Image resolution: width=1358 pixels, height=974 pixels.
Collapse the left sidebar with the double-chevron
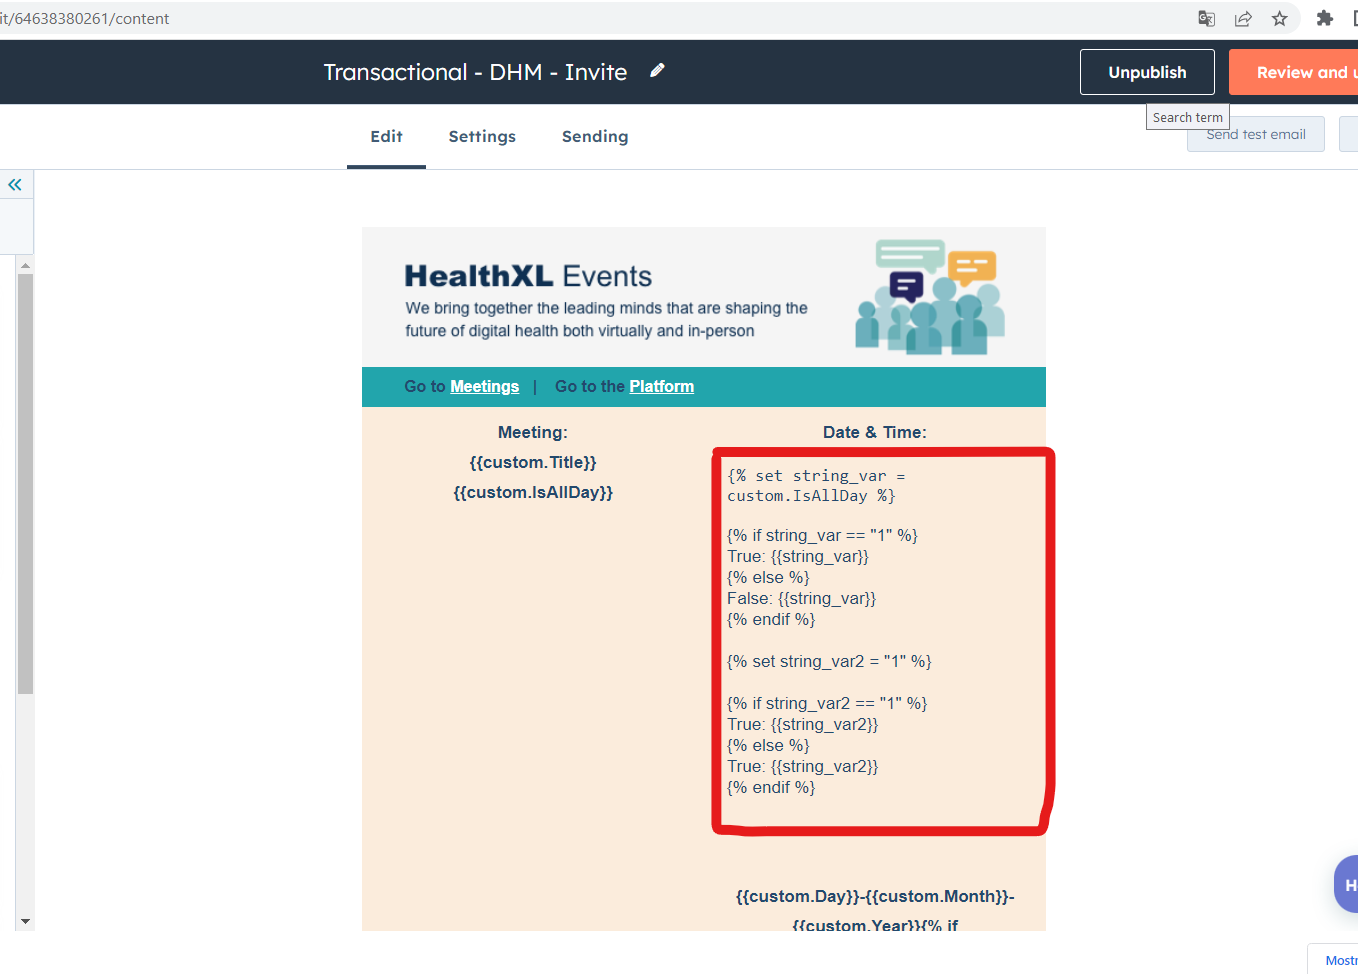coord(15,184)
